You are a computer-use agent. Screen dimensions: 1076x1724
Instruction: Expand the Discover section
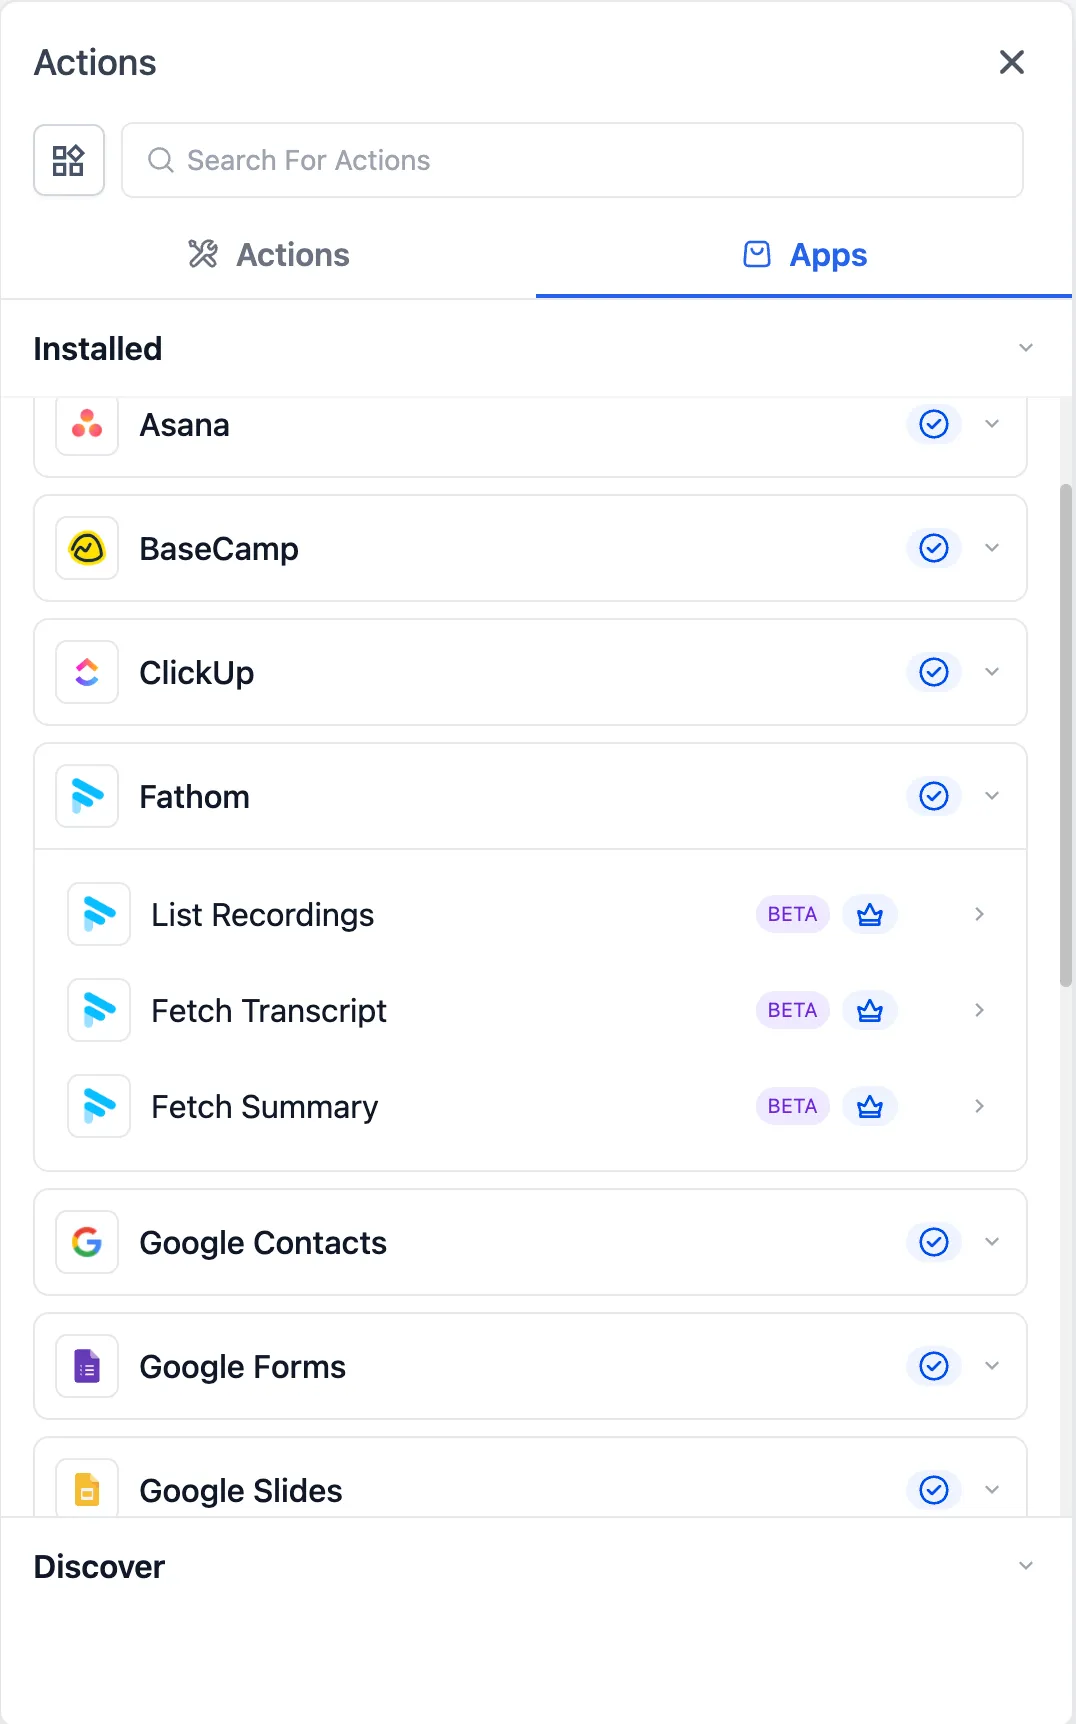click(1025, 1566)
